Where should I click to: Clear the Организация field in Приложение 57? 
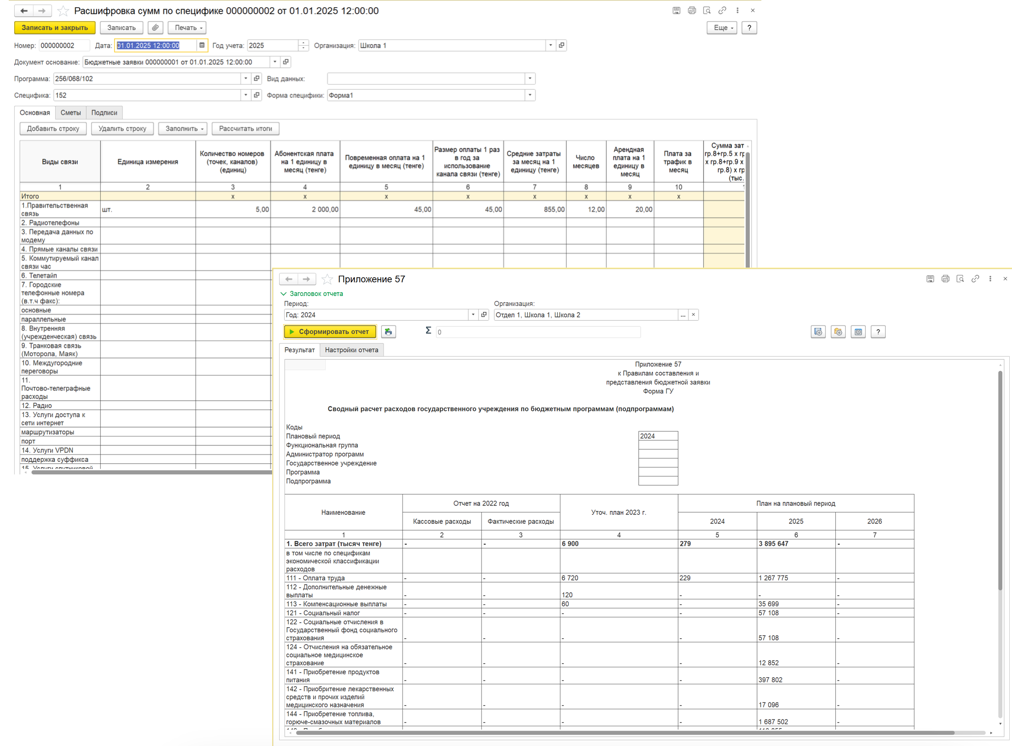693,315
